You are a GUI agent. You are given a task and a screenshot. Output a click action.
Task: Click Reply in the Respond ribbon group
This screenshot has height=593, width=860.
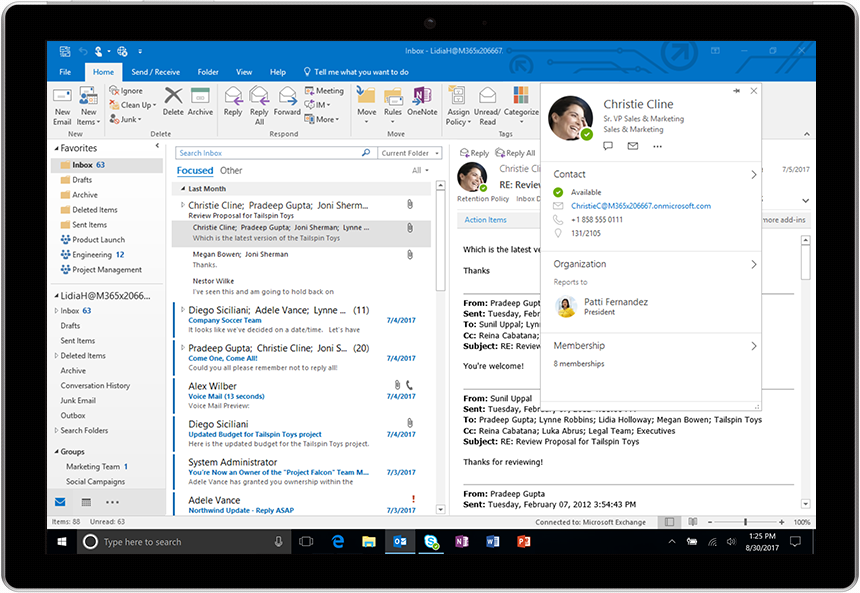tap(233, 101)
